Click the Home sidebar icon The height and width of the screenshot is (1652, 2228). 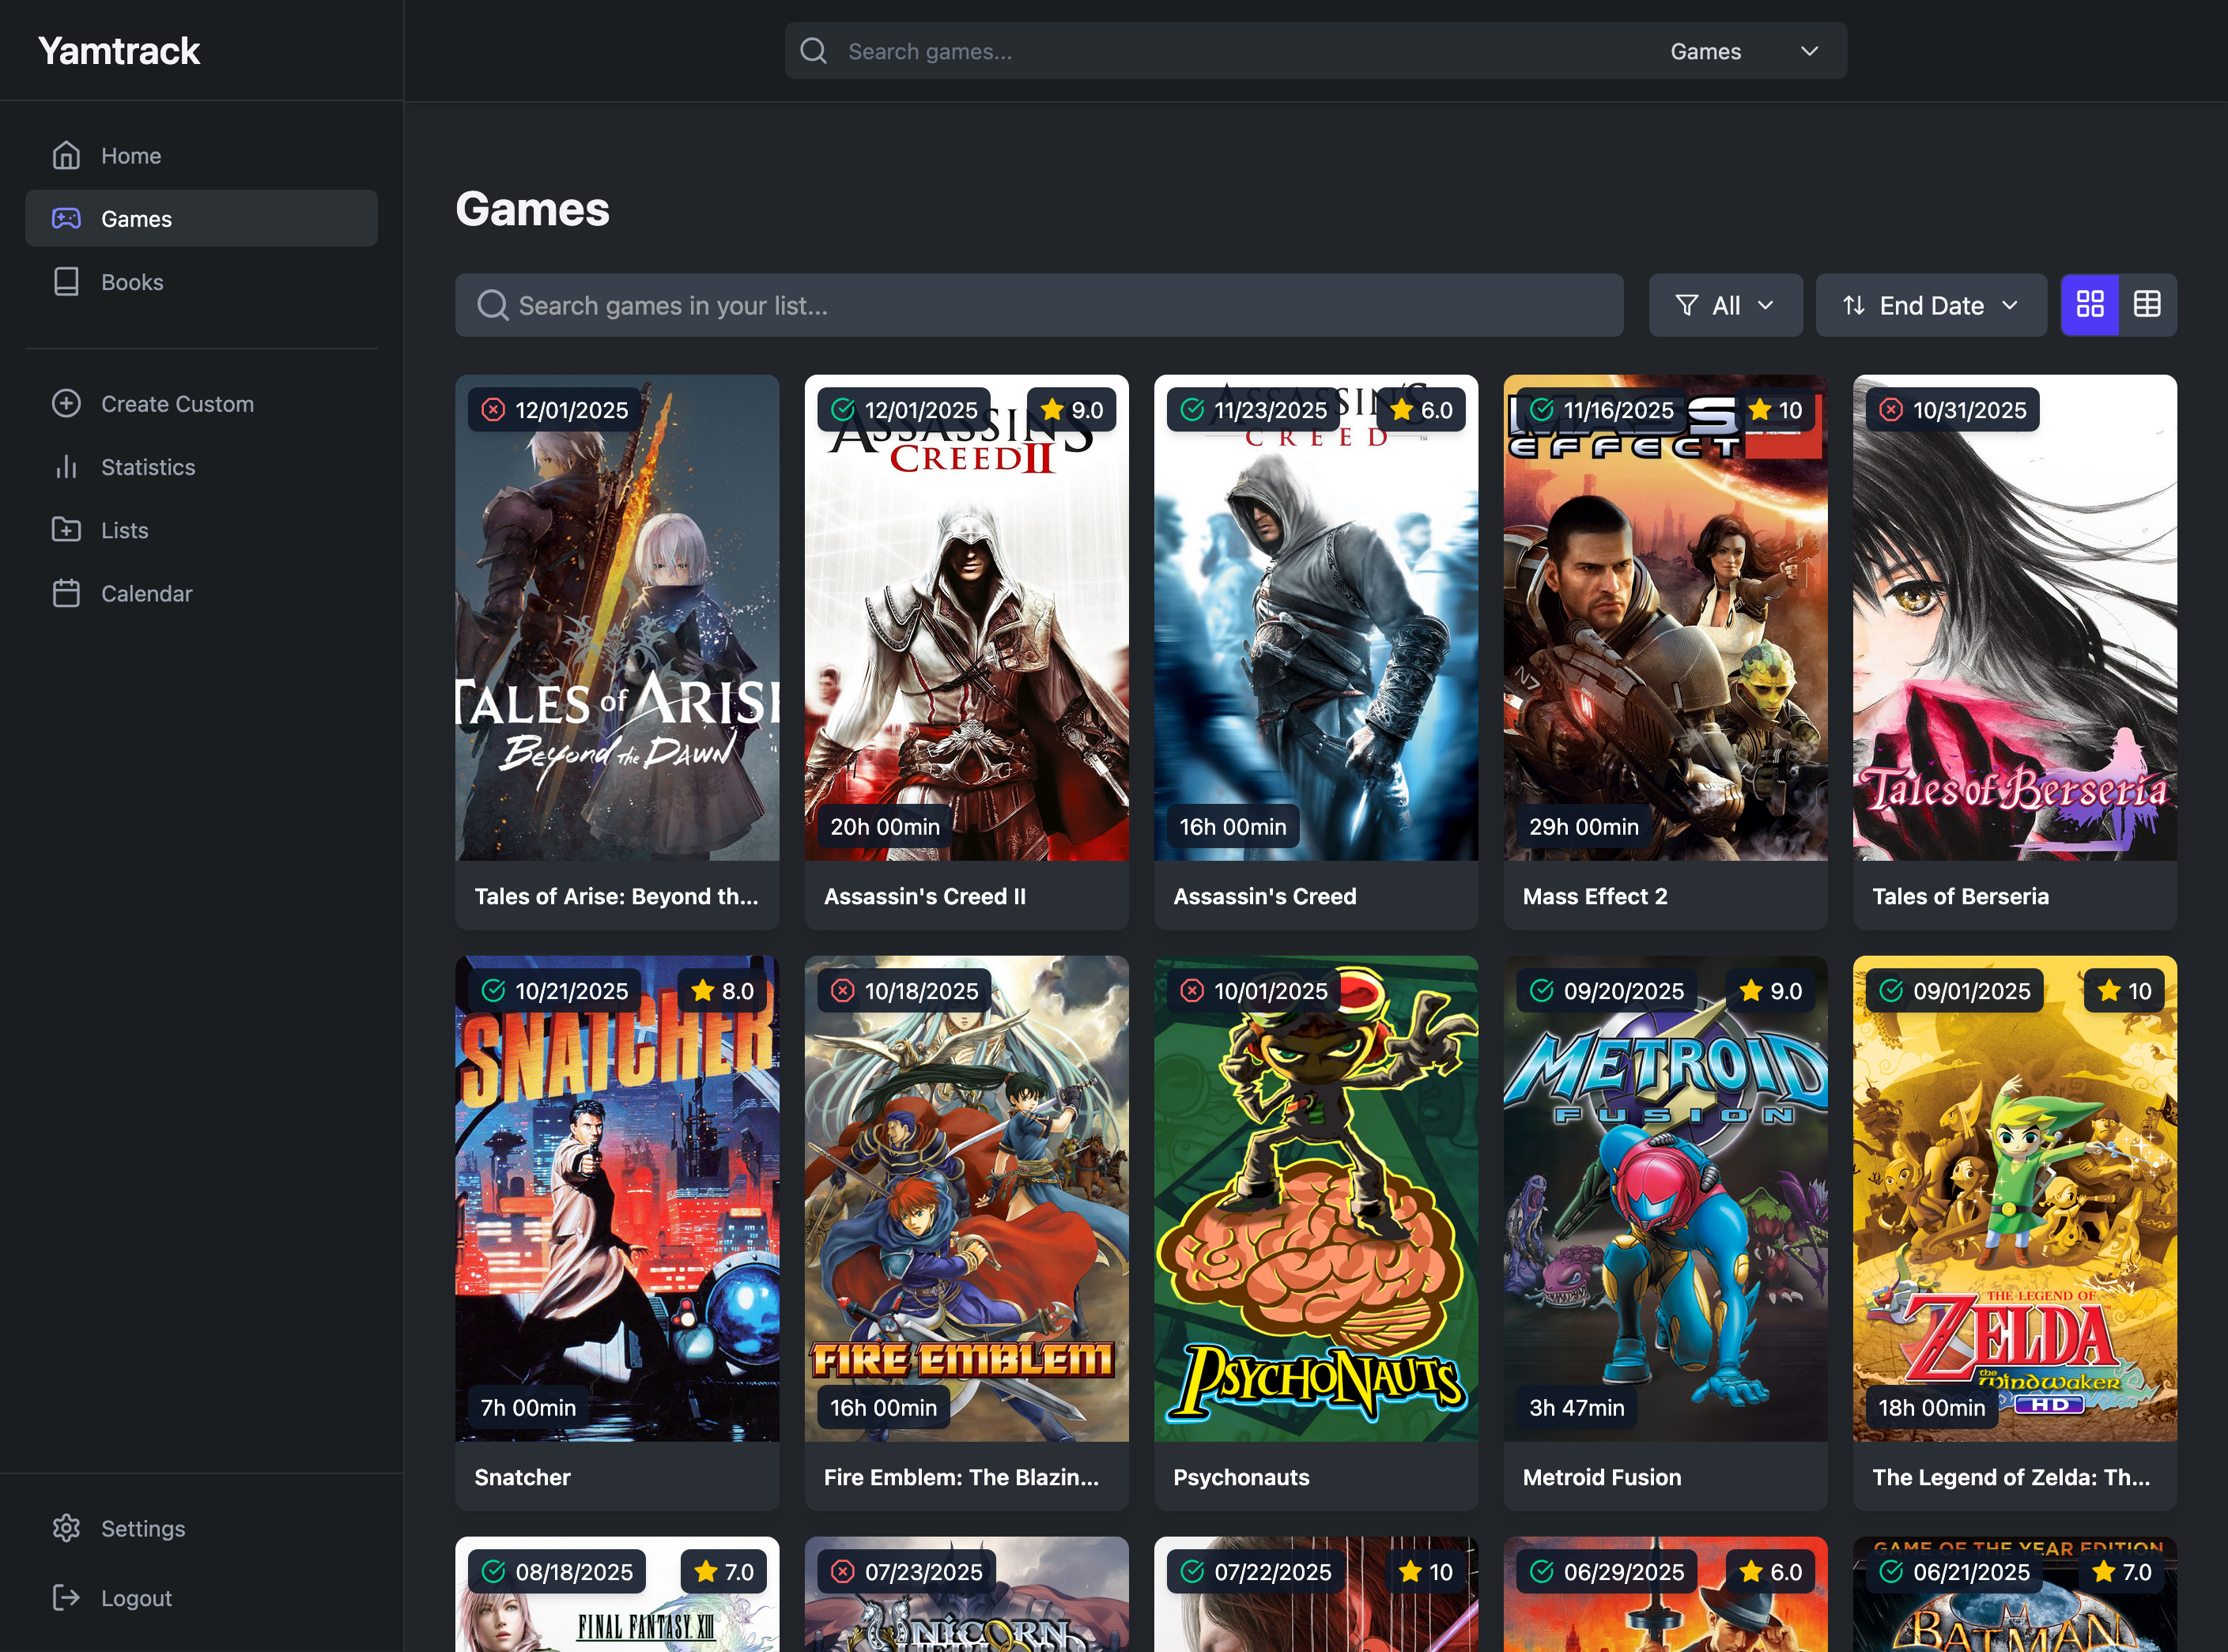(66, 155)
